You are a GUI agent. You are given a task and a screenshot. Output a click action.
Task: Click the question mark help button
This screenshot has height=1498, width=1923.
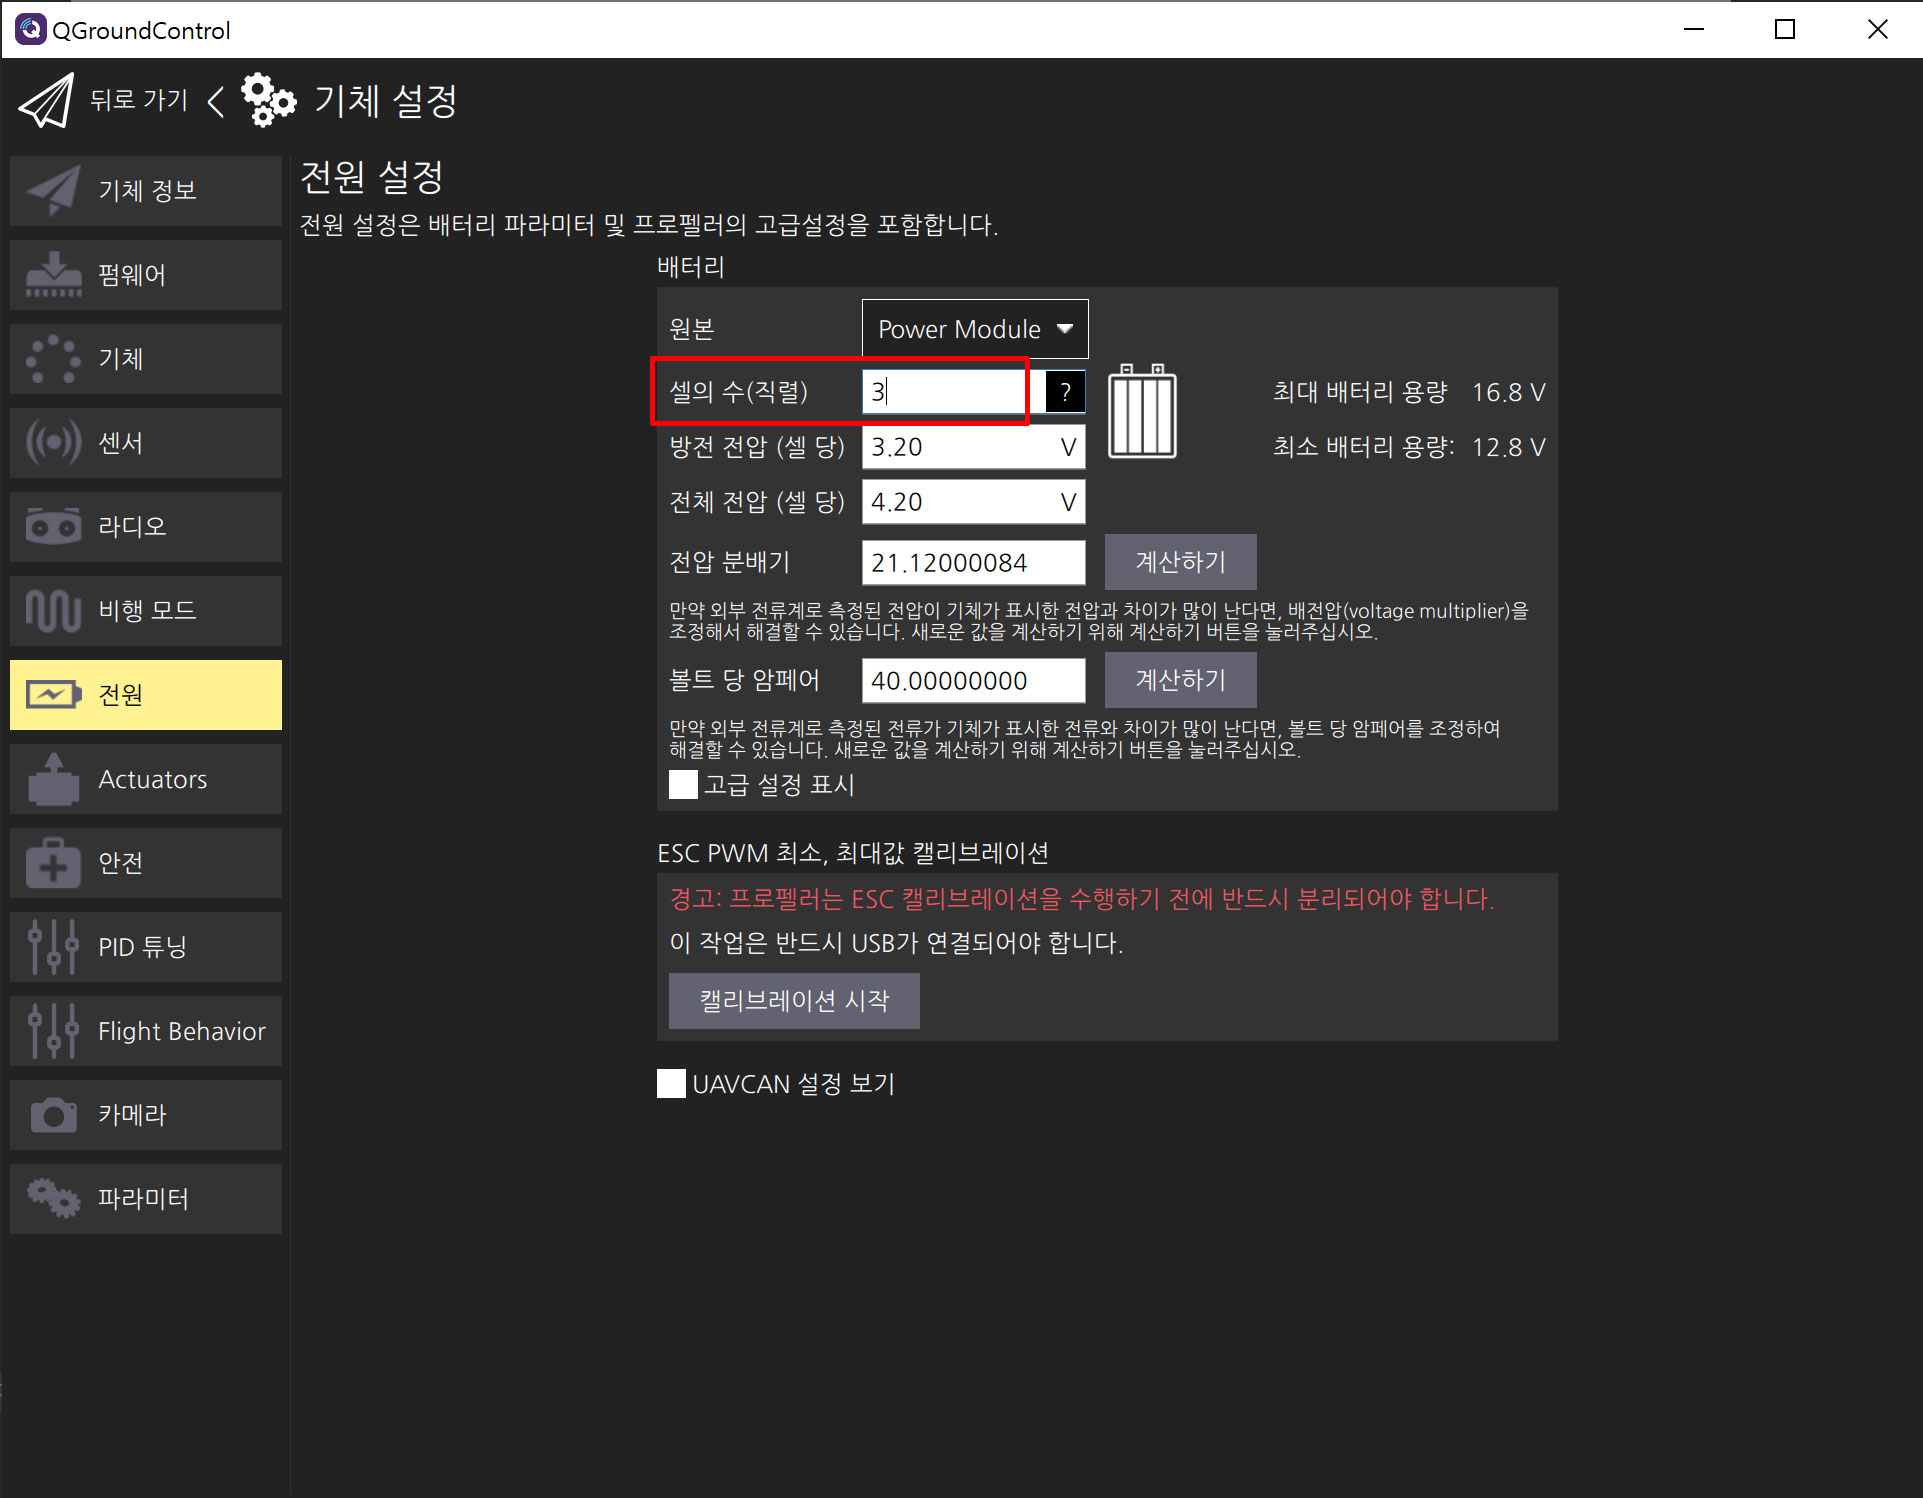1065,392
